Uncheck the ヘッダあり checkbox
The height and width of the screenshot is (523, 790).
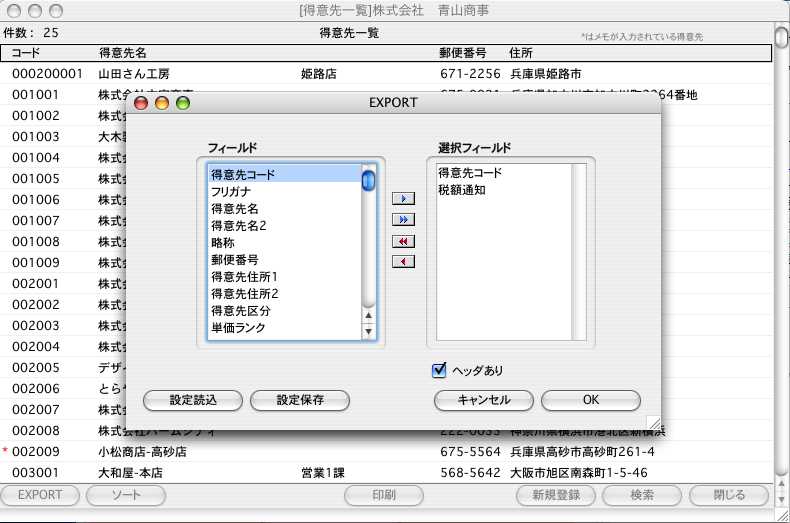pos(439,371)
